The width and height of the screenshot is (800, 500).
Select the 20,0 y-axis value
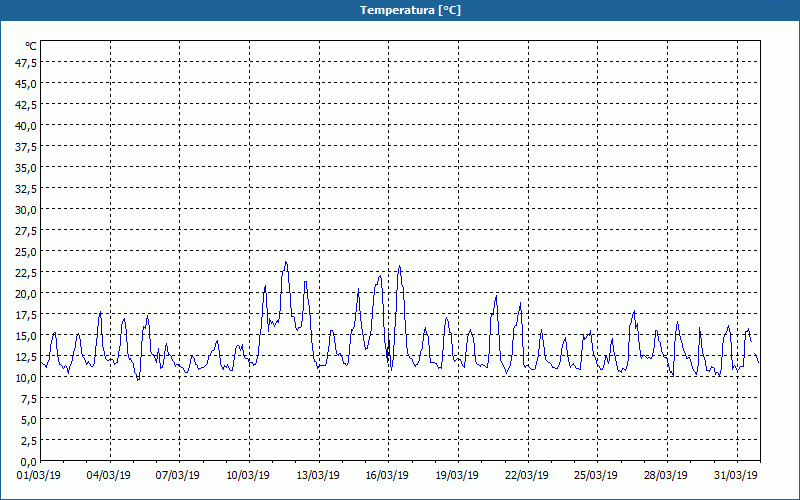[x=26, y=294]
